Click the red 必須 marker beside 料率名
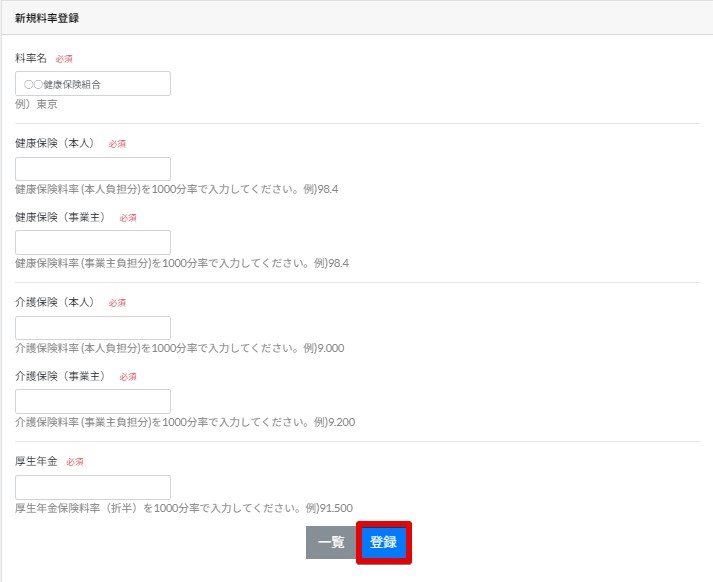 (x=64, y=59)
